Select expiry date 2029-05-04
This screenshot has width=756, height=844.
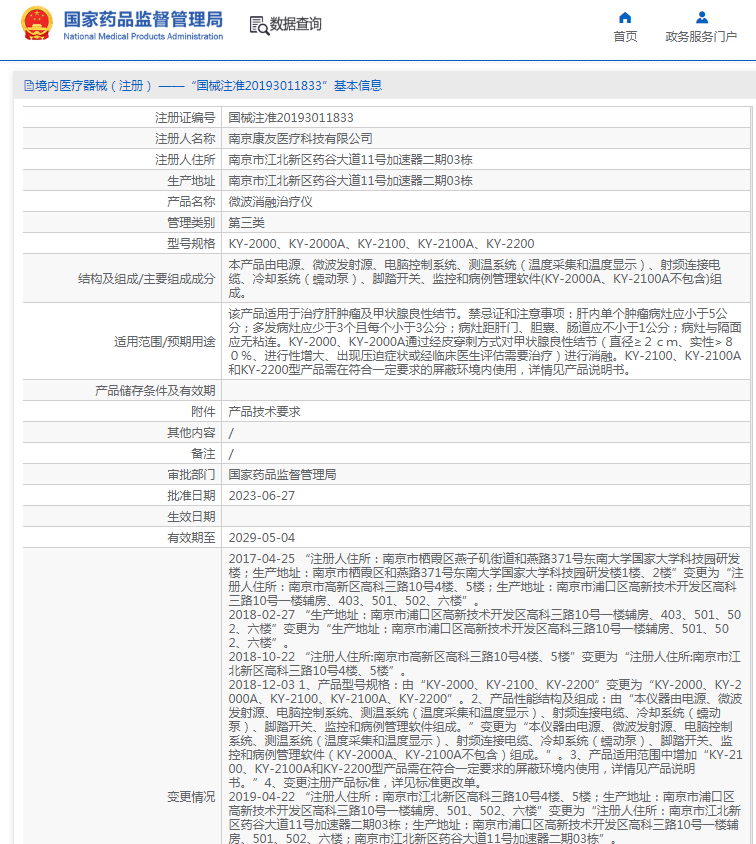point(262,538)
